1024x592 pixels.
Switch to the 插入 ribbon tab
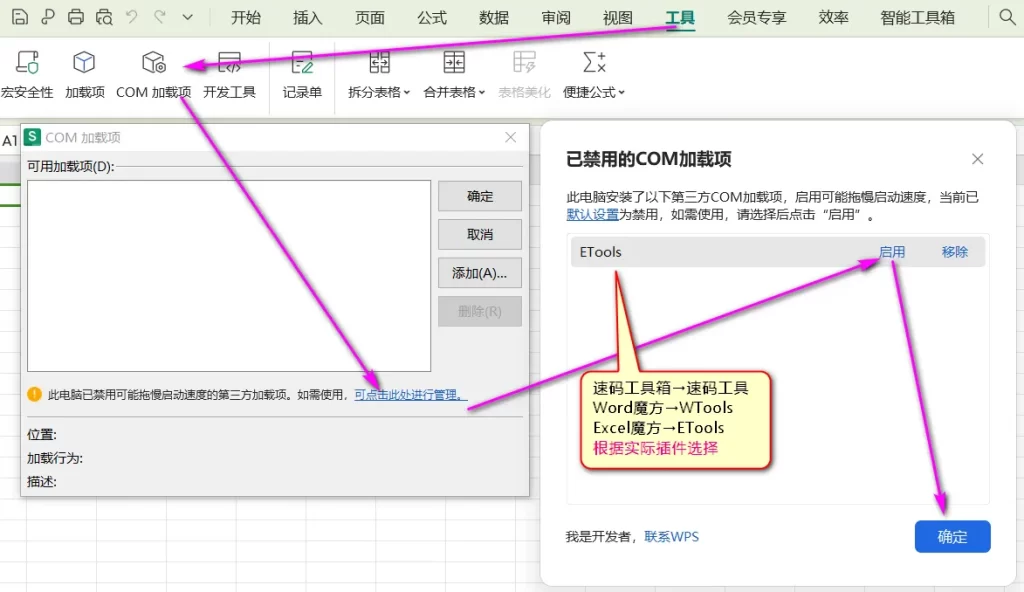[x=308, y=18]
